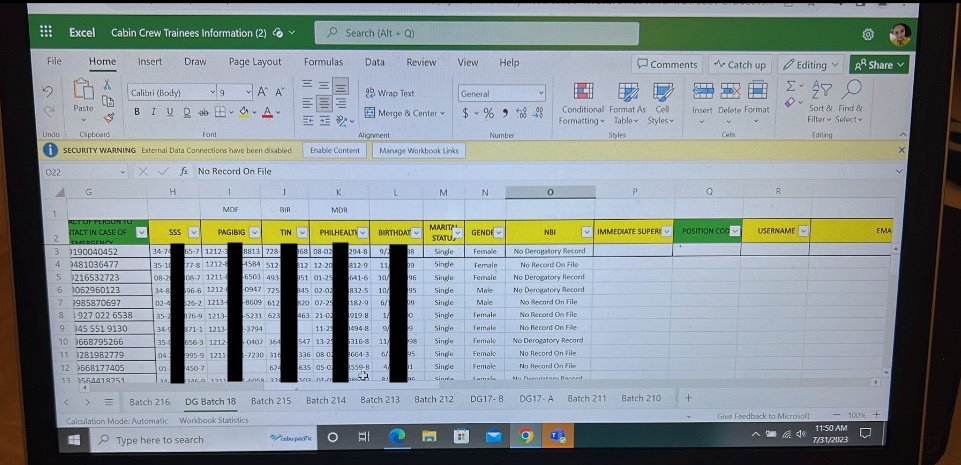Toggle Bottom Align
This screenshot has width=961, height=465.
tap(341, 85)
